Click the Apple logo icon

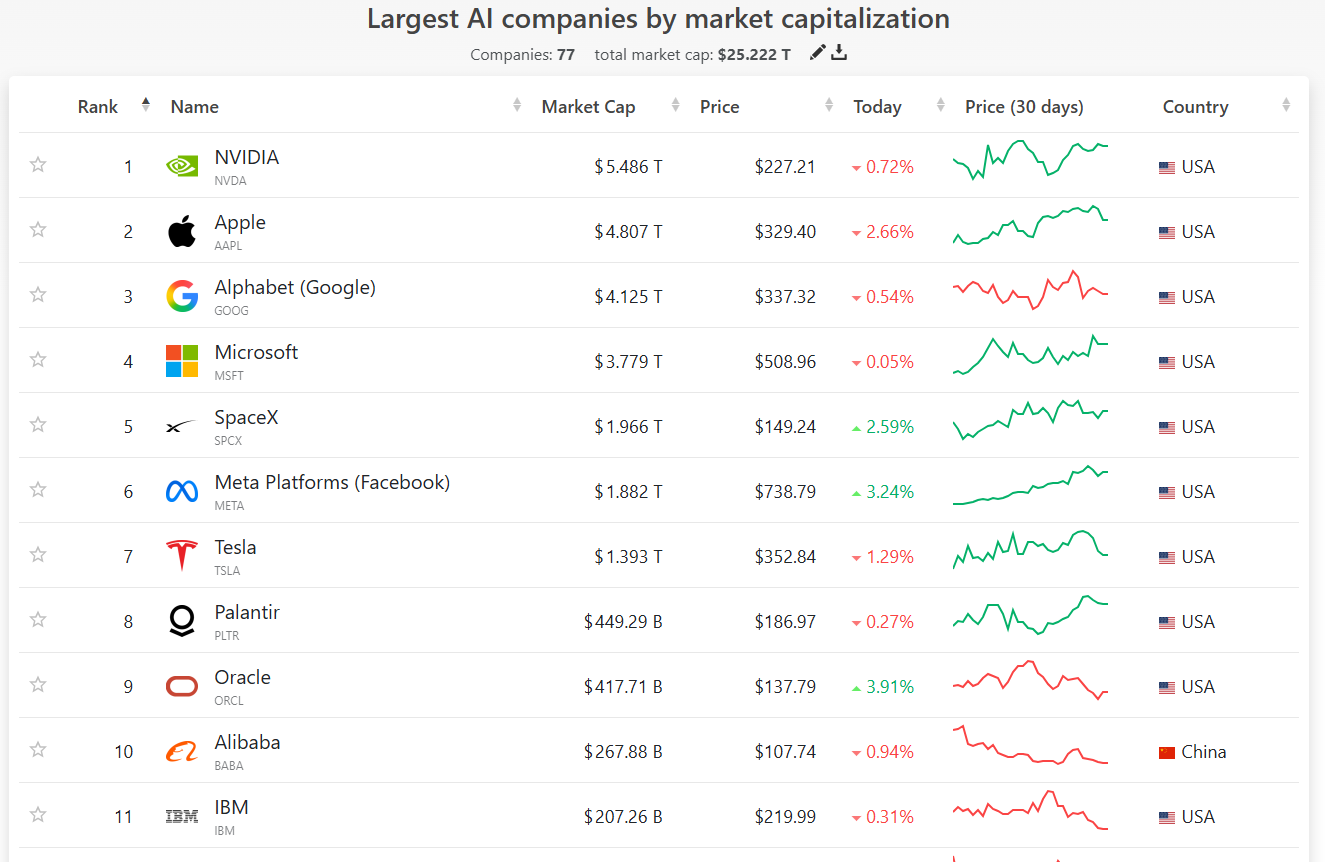pos(182,232)
